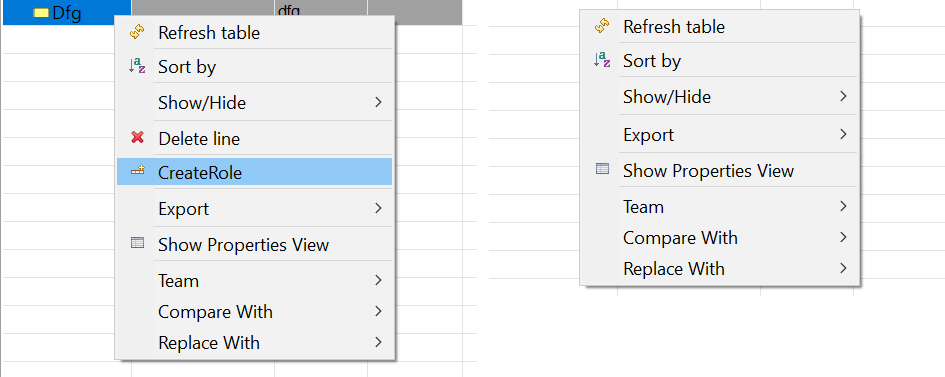Image resolution: width=945 pixels, height=377 pixels.
Task: Open the Replace With submenu arrow in the right menu
Action: point(843,268)
